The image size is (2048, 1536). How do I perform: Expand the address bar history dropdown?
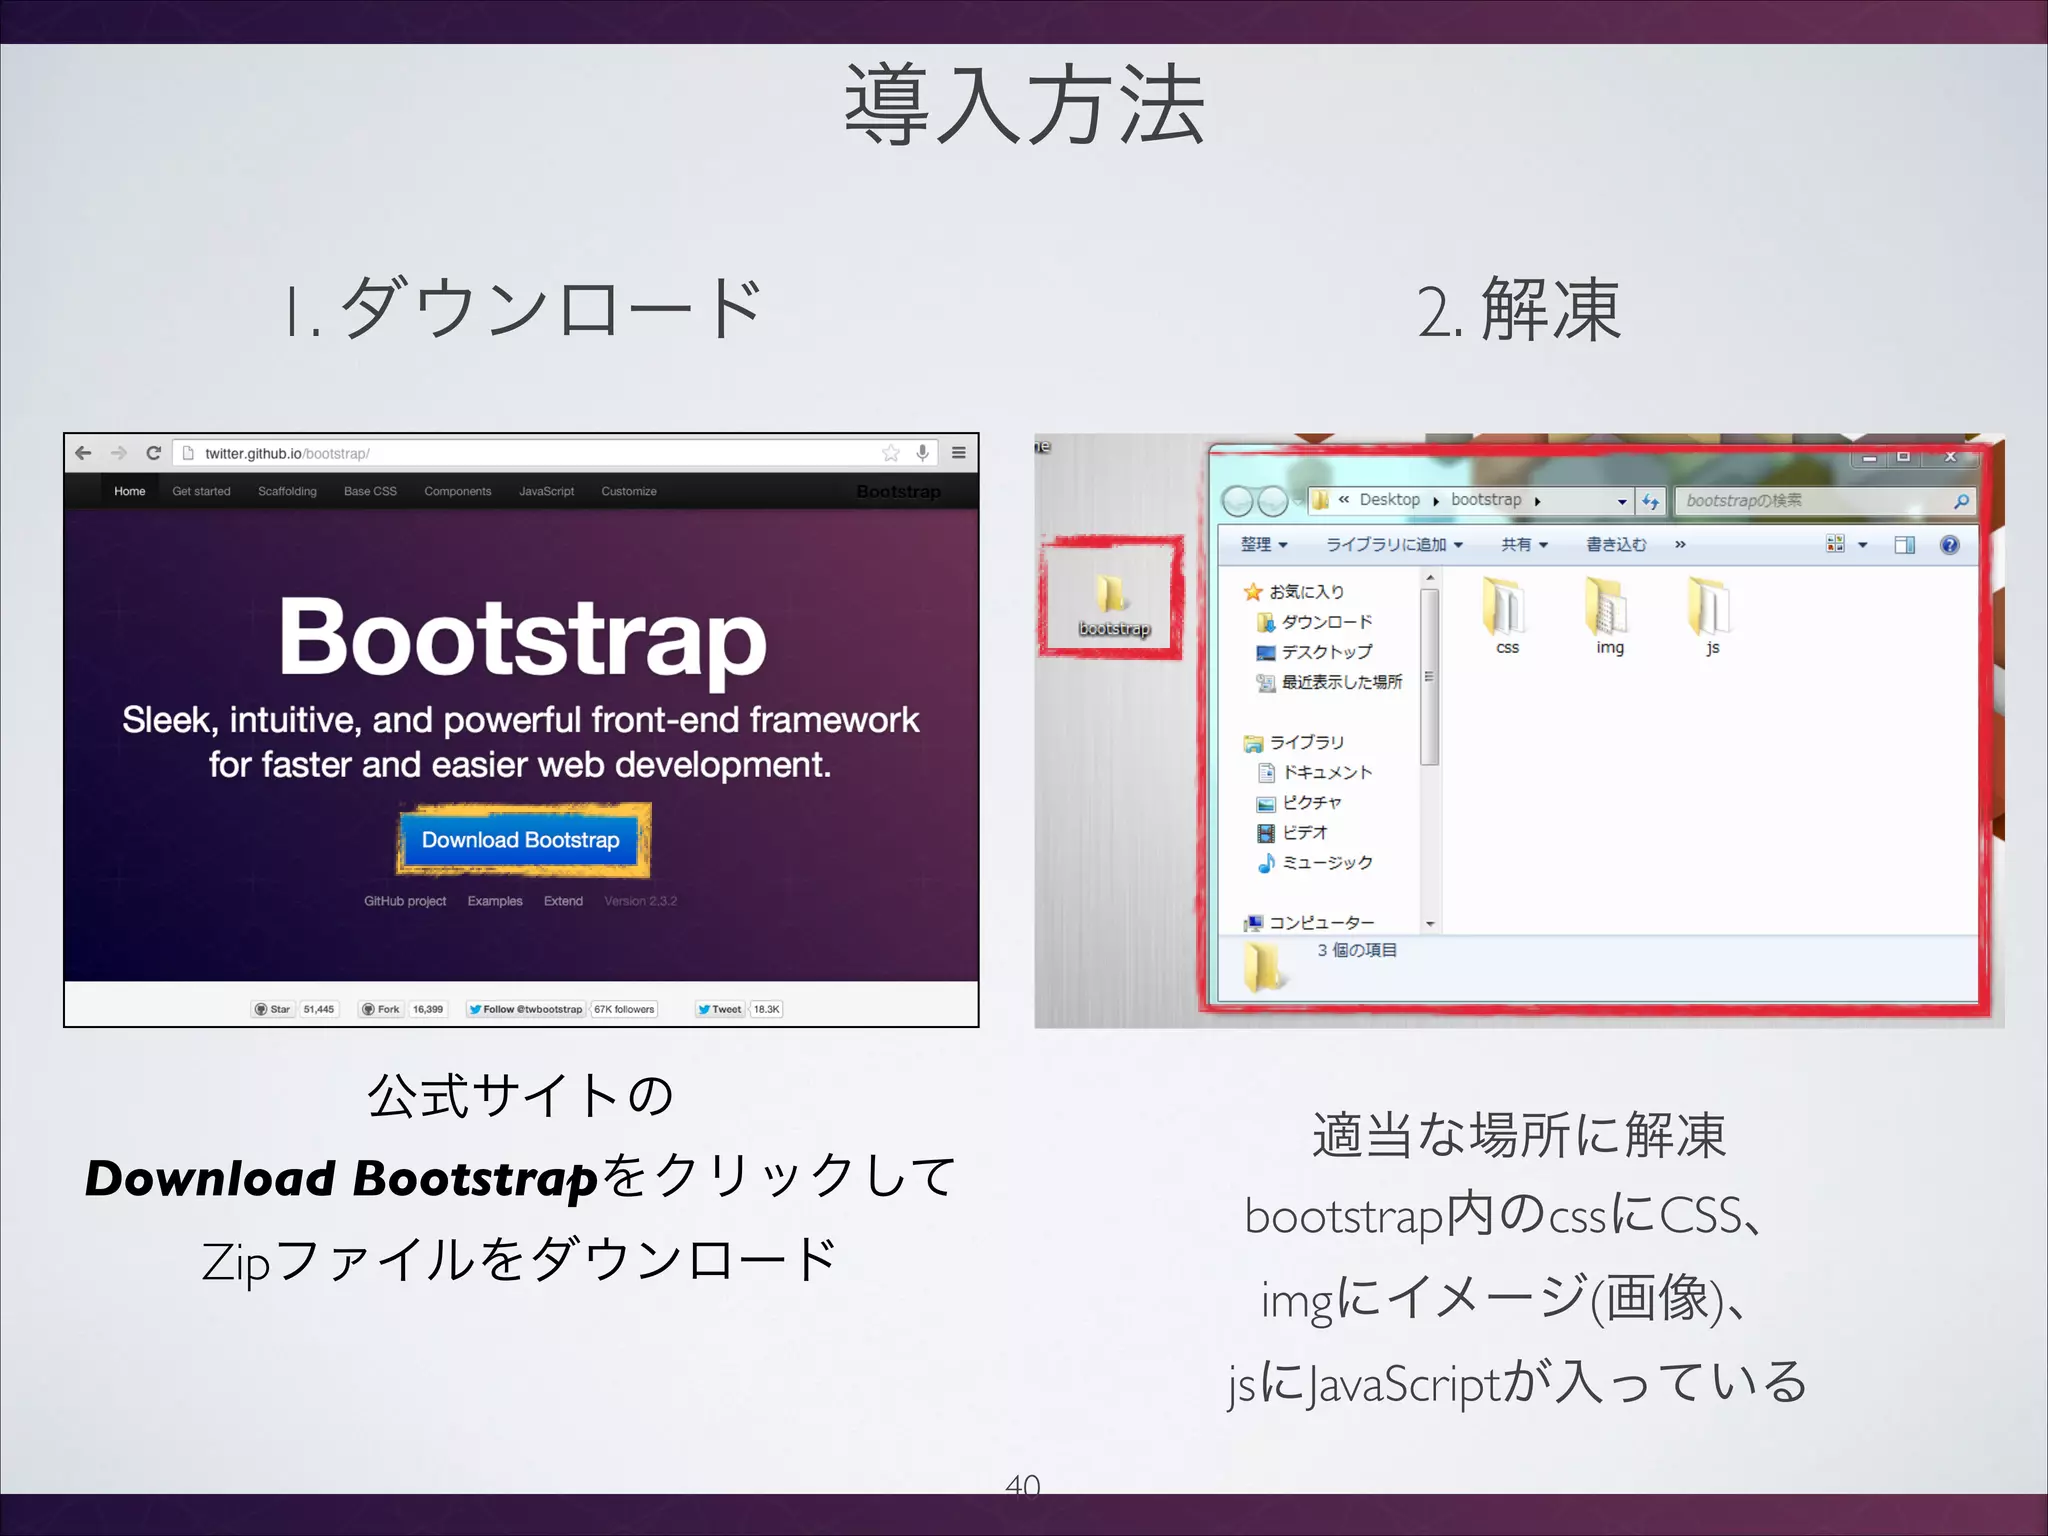(x=1621, y=501)
